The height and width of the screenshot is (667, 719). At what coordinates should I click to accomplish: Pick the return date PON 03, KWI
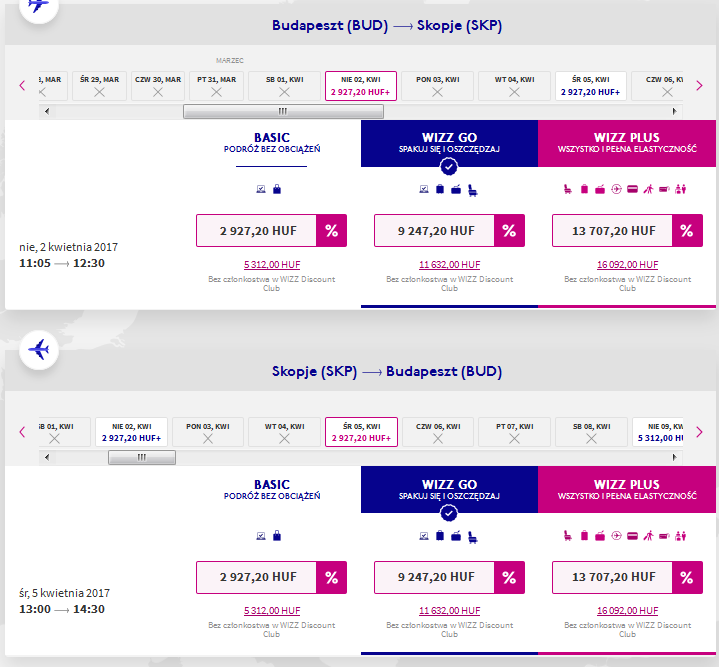(208, 432)
